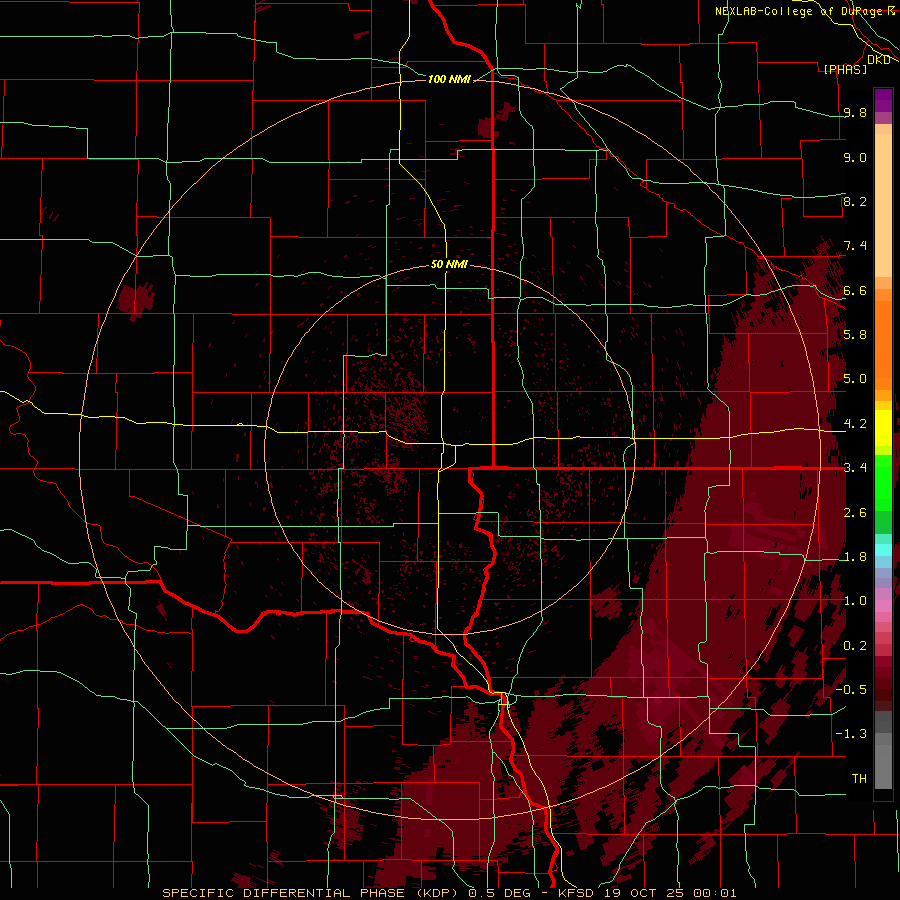This screenshot has height=900, width=900.
Task: Click the 1.8 legend value
Action: coord(855,557)
